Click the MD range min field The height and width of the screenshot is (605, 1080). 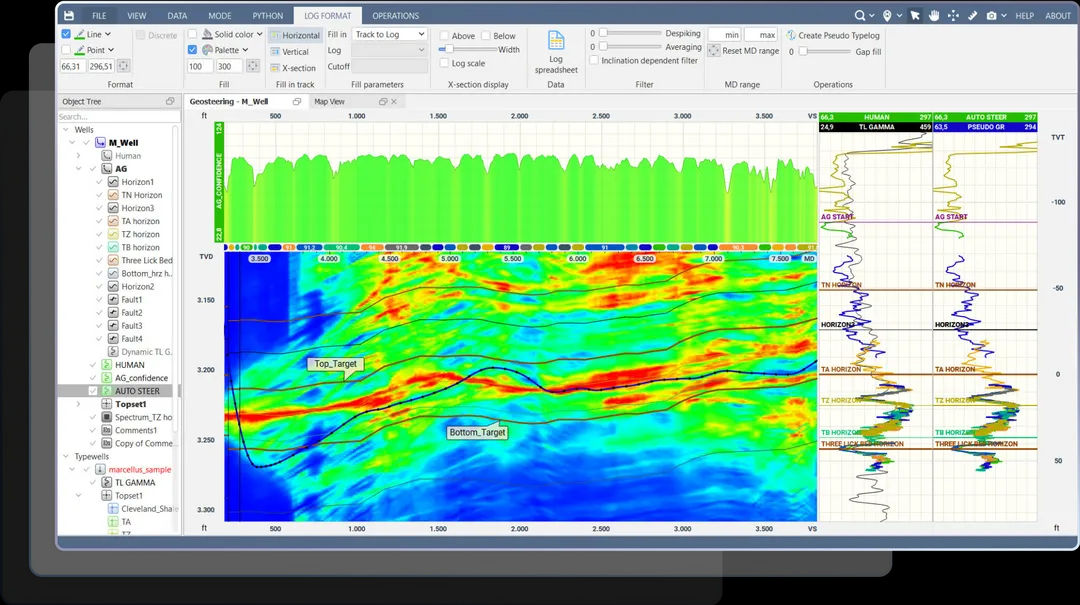pyautogui.click(x=725, y=34)
